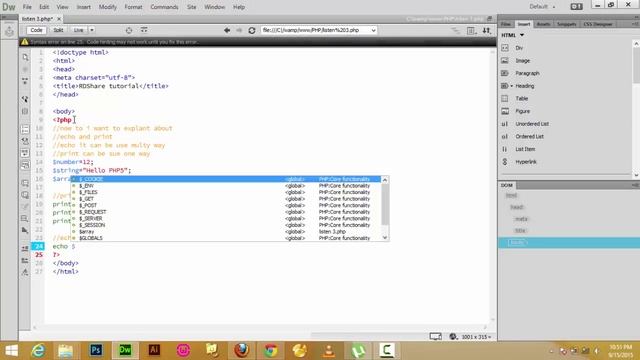640x360 pixels.
Task: Switch to Code view
Action: pyautogui.click(x=36, y=30)
